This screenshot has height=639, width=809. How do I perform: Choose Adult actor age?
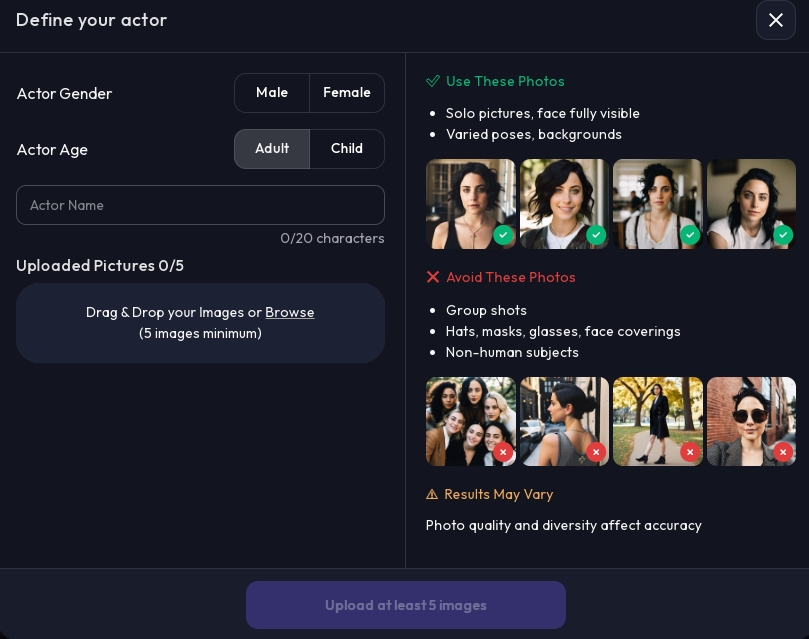272,149
